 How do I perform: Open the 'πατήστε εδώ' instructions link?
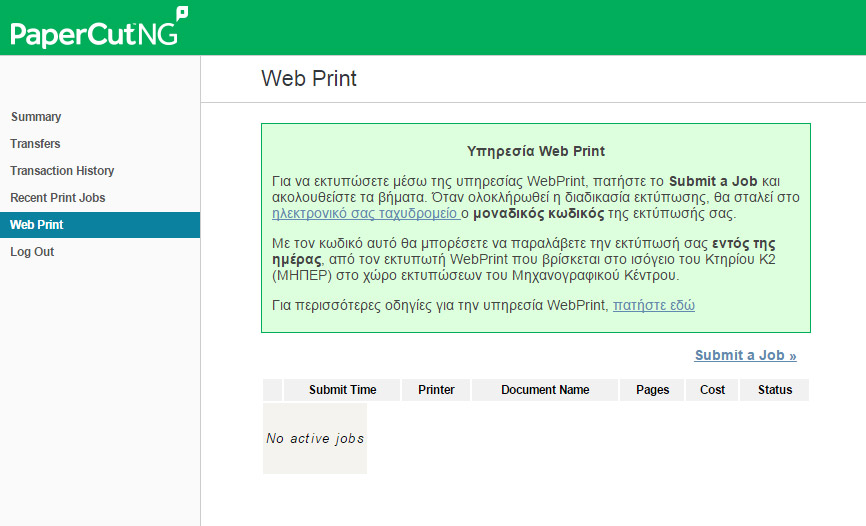[x=653, y=305]
